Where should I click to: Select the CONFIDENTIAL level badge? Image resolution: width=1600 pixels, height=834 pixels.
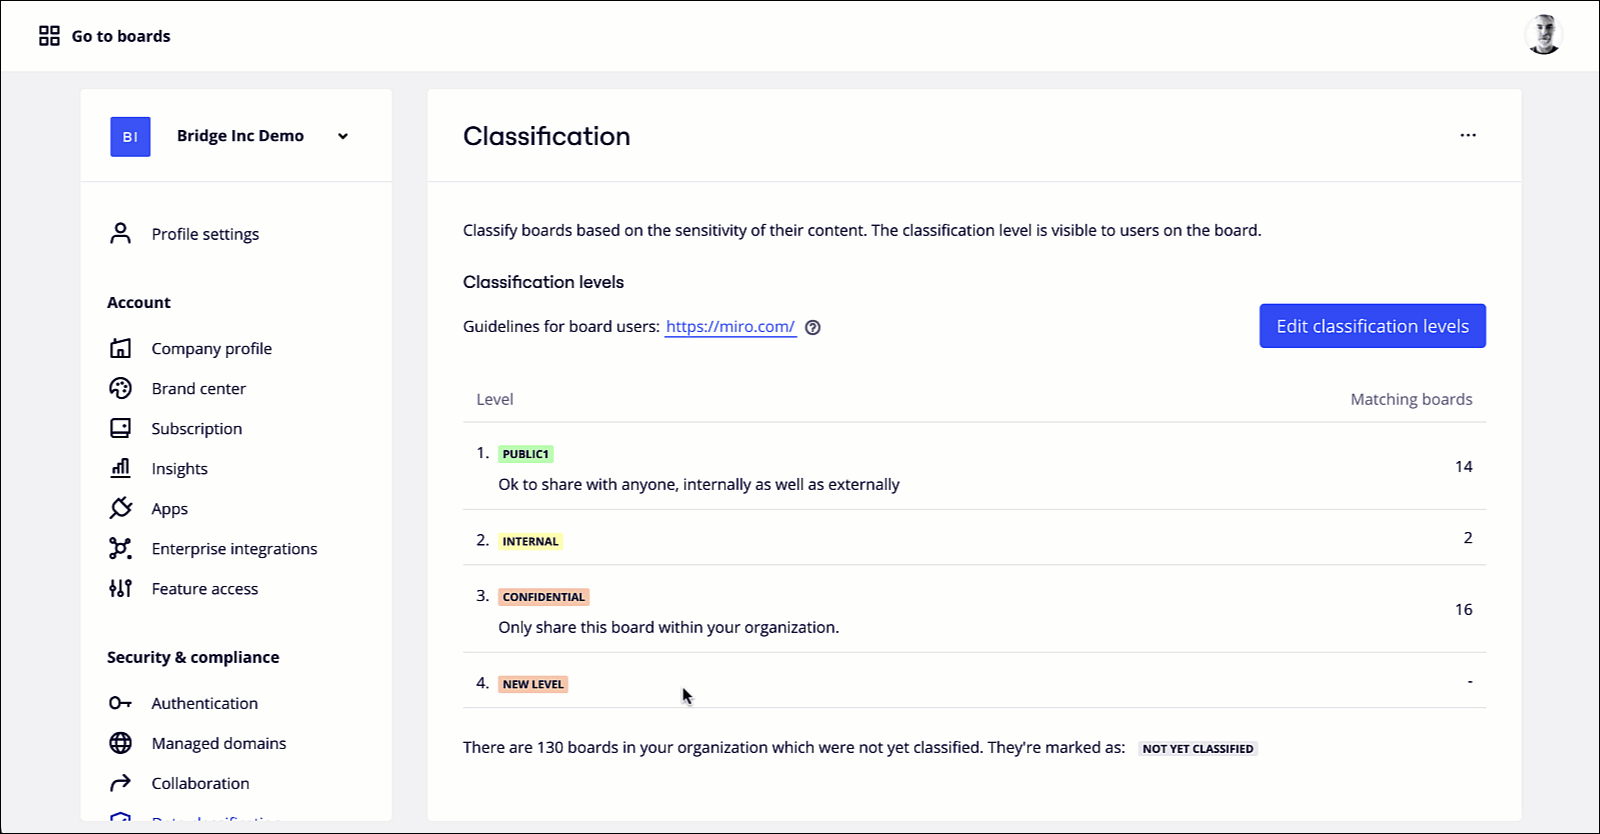pos(543,596)
